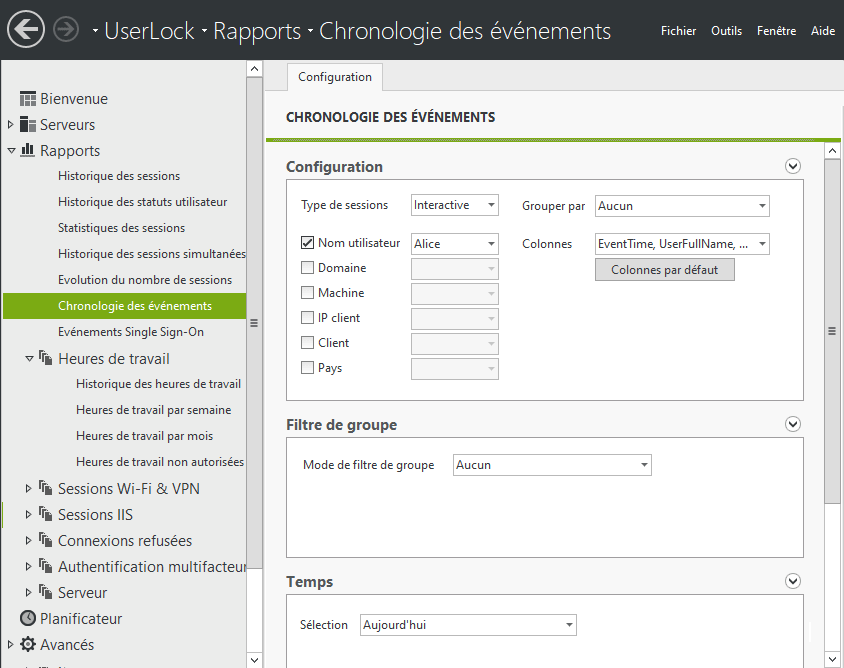This screenshot has height=668, width=844.
Task: Uncheck the Nom utilisateur checkbox
Action: click(x=307, y=243)
